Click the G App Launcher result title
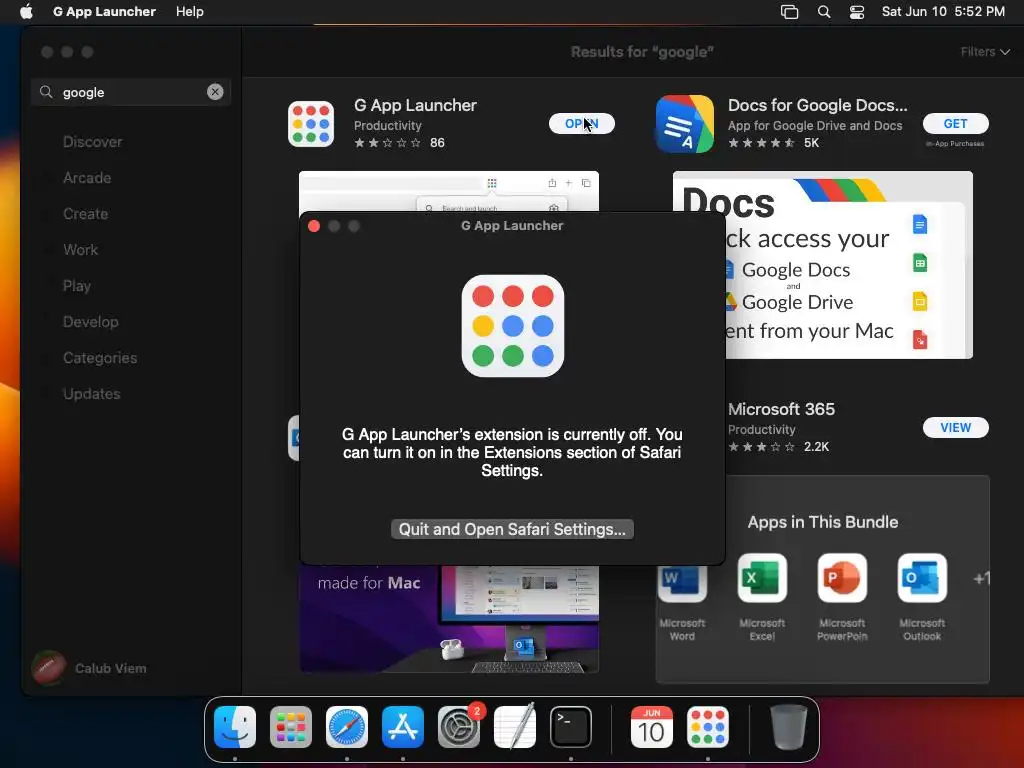The height and width of the screenshot is (768, 1024). (x=415, y=105)
